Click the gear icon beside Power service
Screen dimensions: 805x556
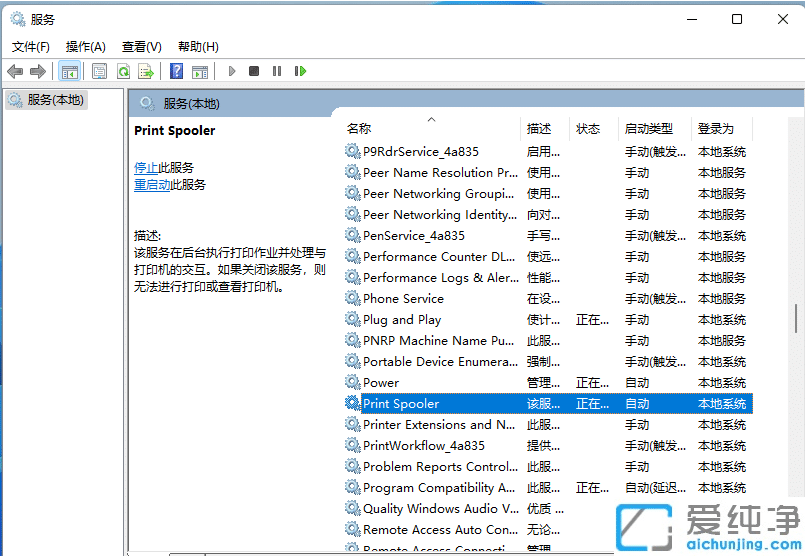click(352, 382)
